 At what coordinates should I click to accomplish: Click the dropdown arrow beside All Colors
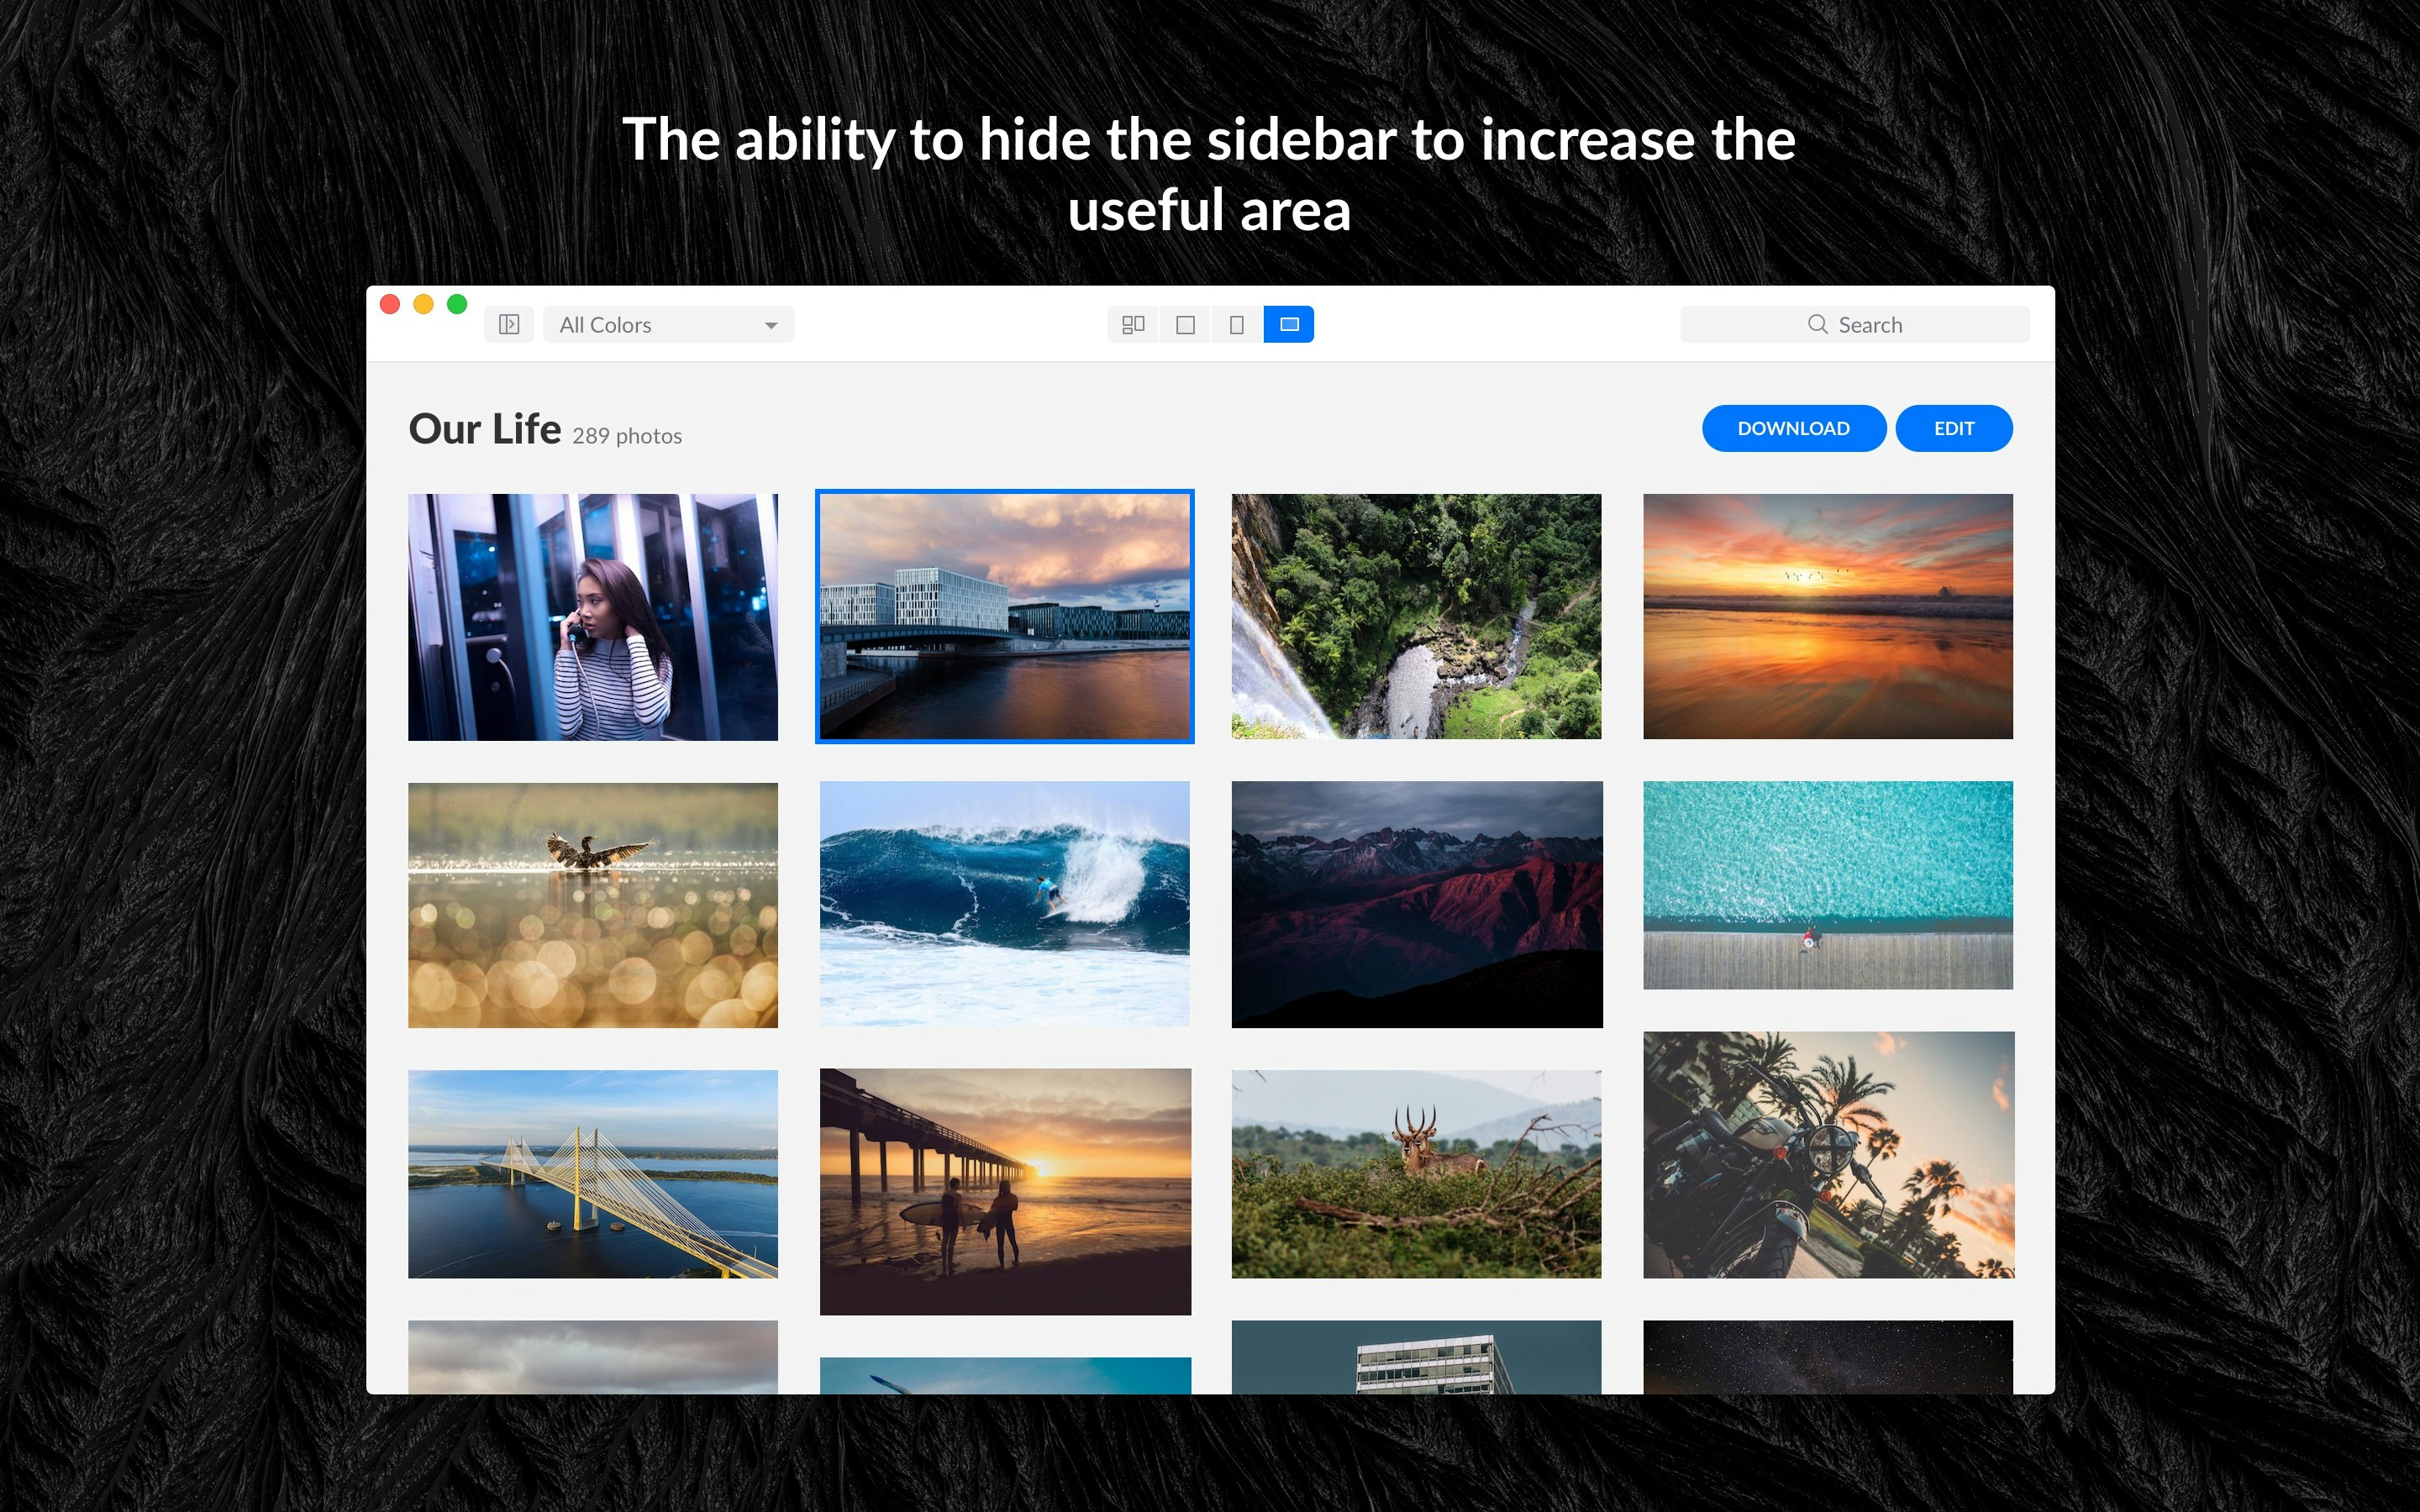771,325
